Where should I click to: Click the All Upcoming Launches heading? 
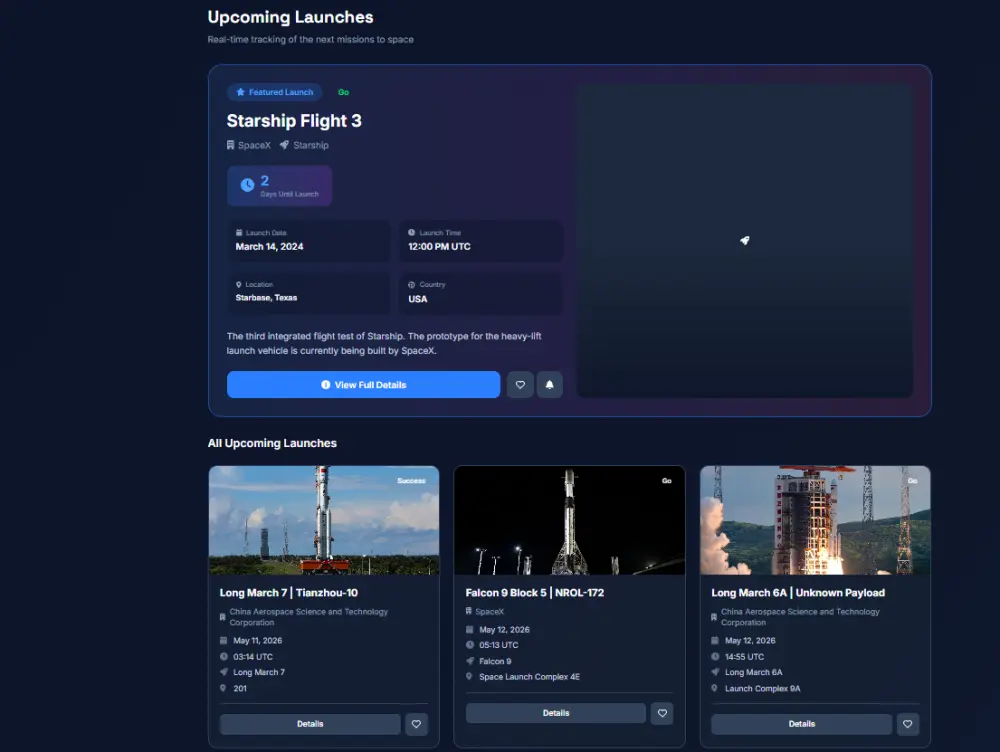point(272,443)
